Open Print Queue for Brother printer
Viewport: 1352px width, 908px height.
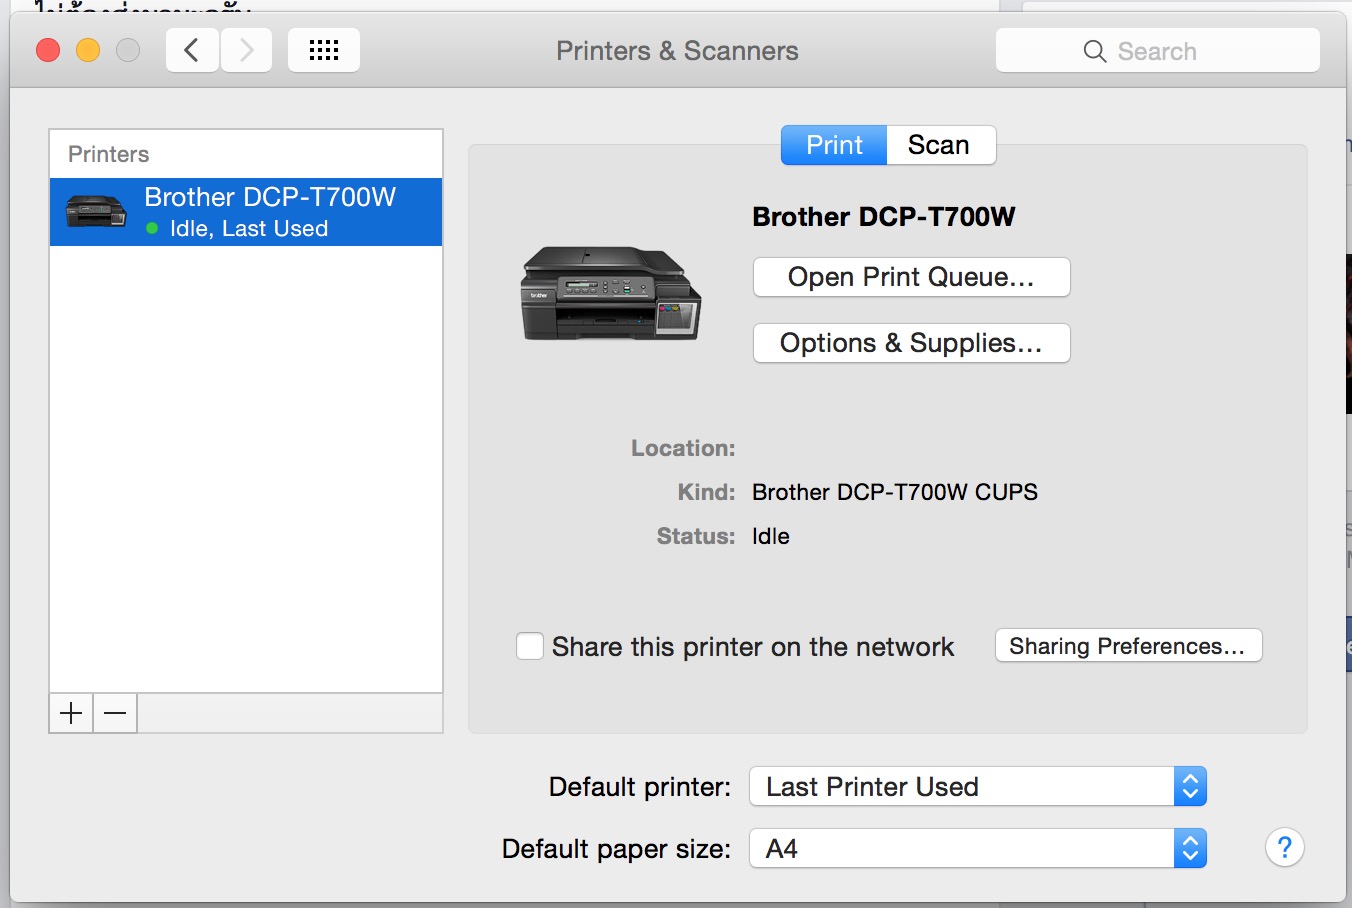click(x=911, y=277)
